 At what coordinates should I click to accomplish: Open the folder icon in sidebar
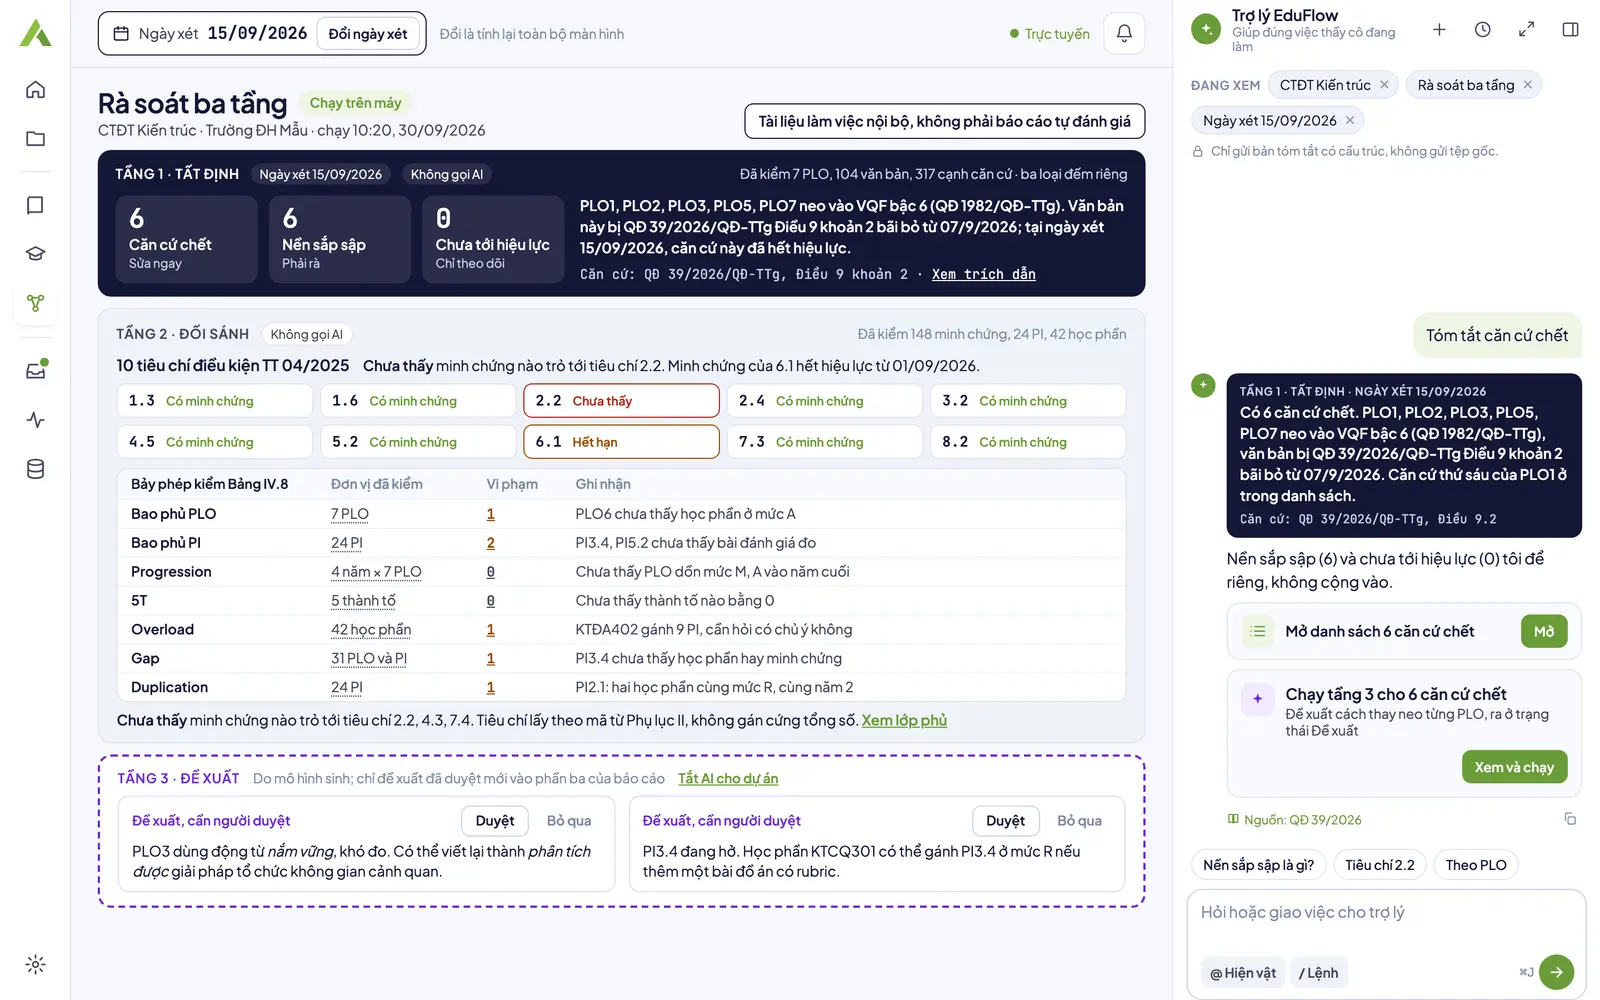tap(35, 139)
